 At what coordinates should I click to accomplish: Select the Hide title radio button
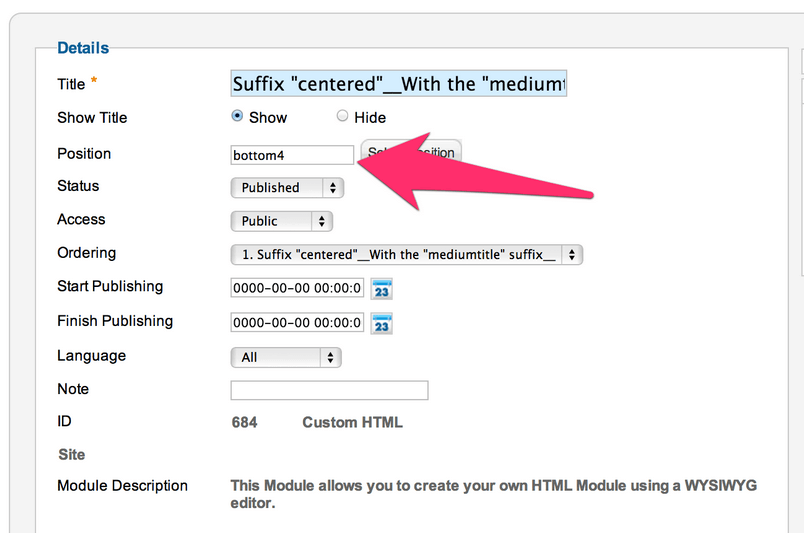[x=342, y=116]
